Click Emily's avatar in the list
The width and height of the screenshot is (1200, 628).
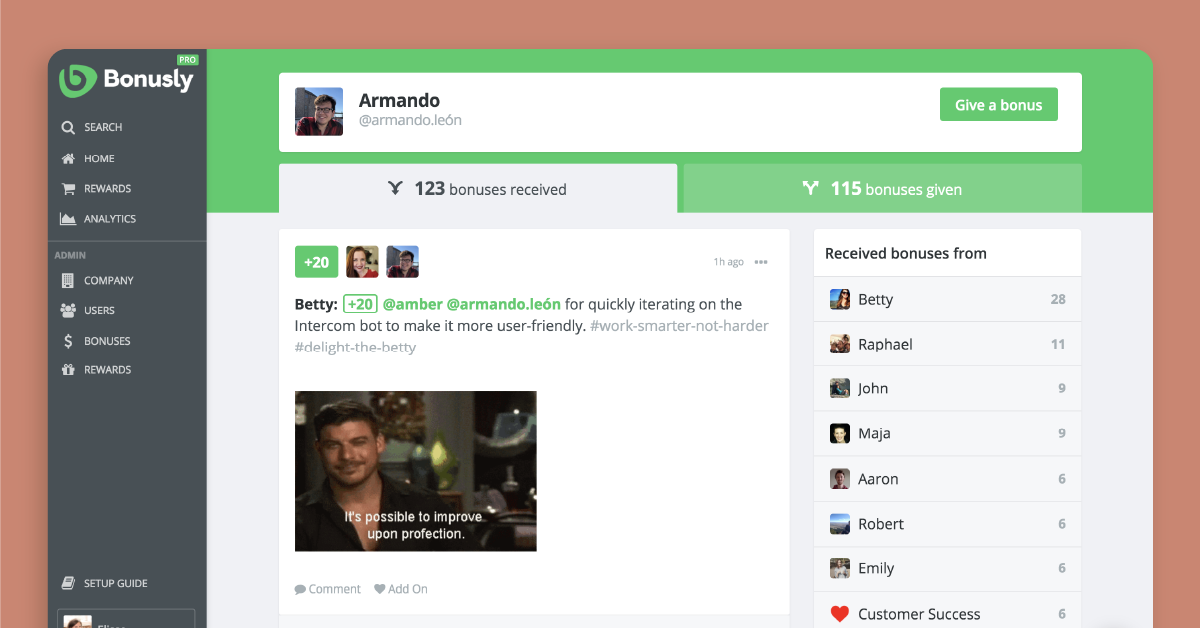click(x=840, y=568)
